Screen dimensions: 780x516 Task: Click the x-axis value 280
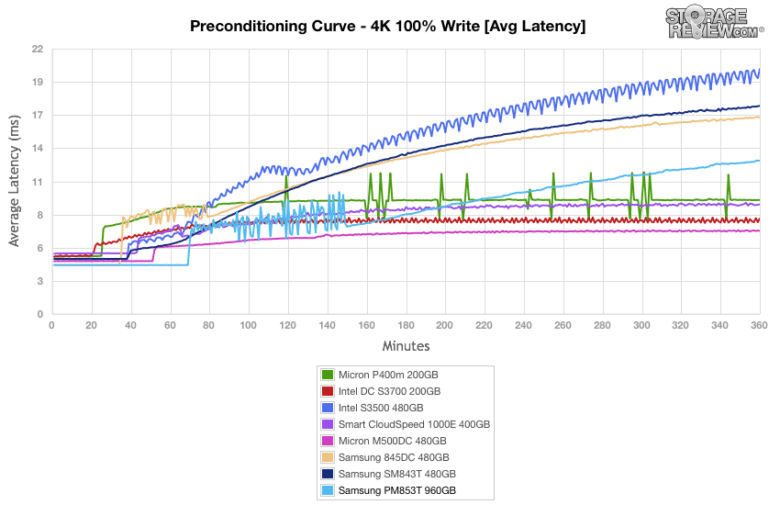(602, 325)
